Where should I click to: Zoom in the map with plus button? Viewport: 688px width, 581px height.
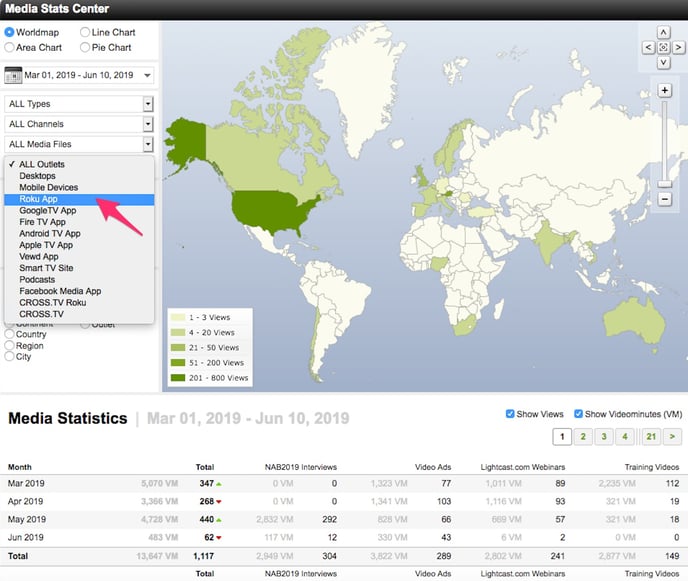[663, 91]
